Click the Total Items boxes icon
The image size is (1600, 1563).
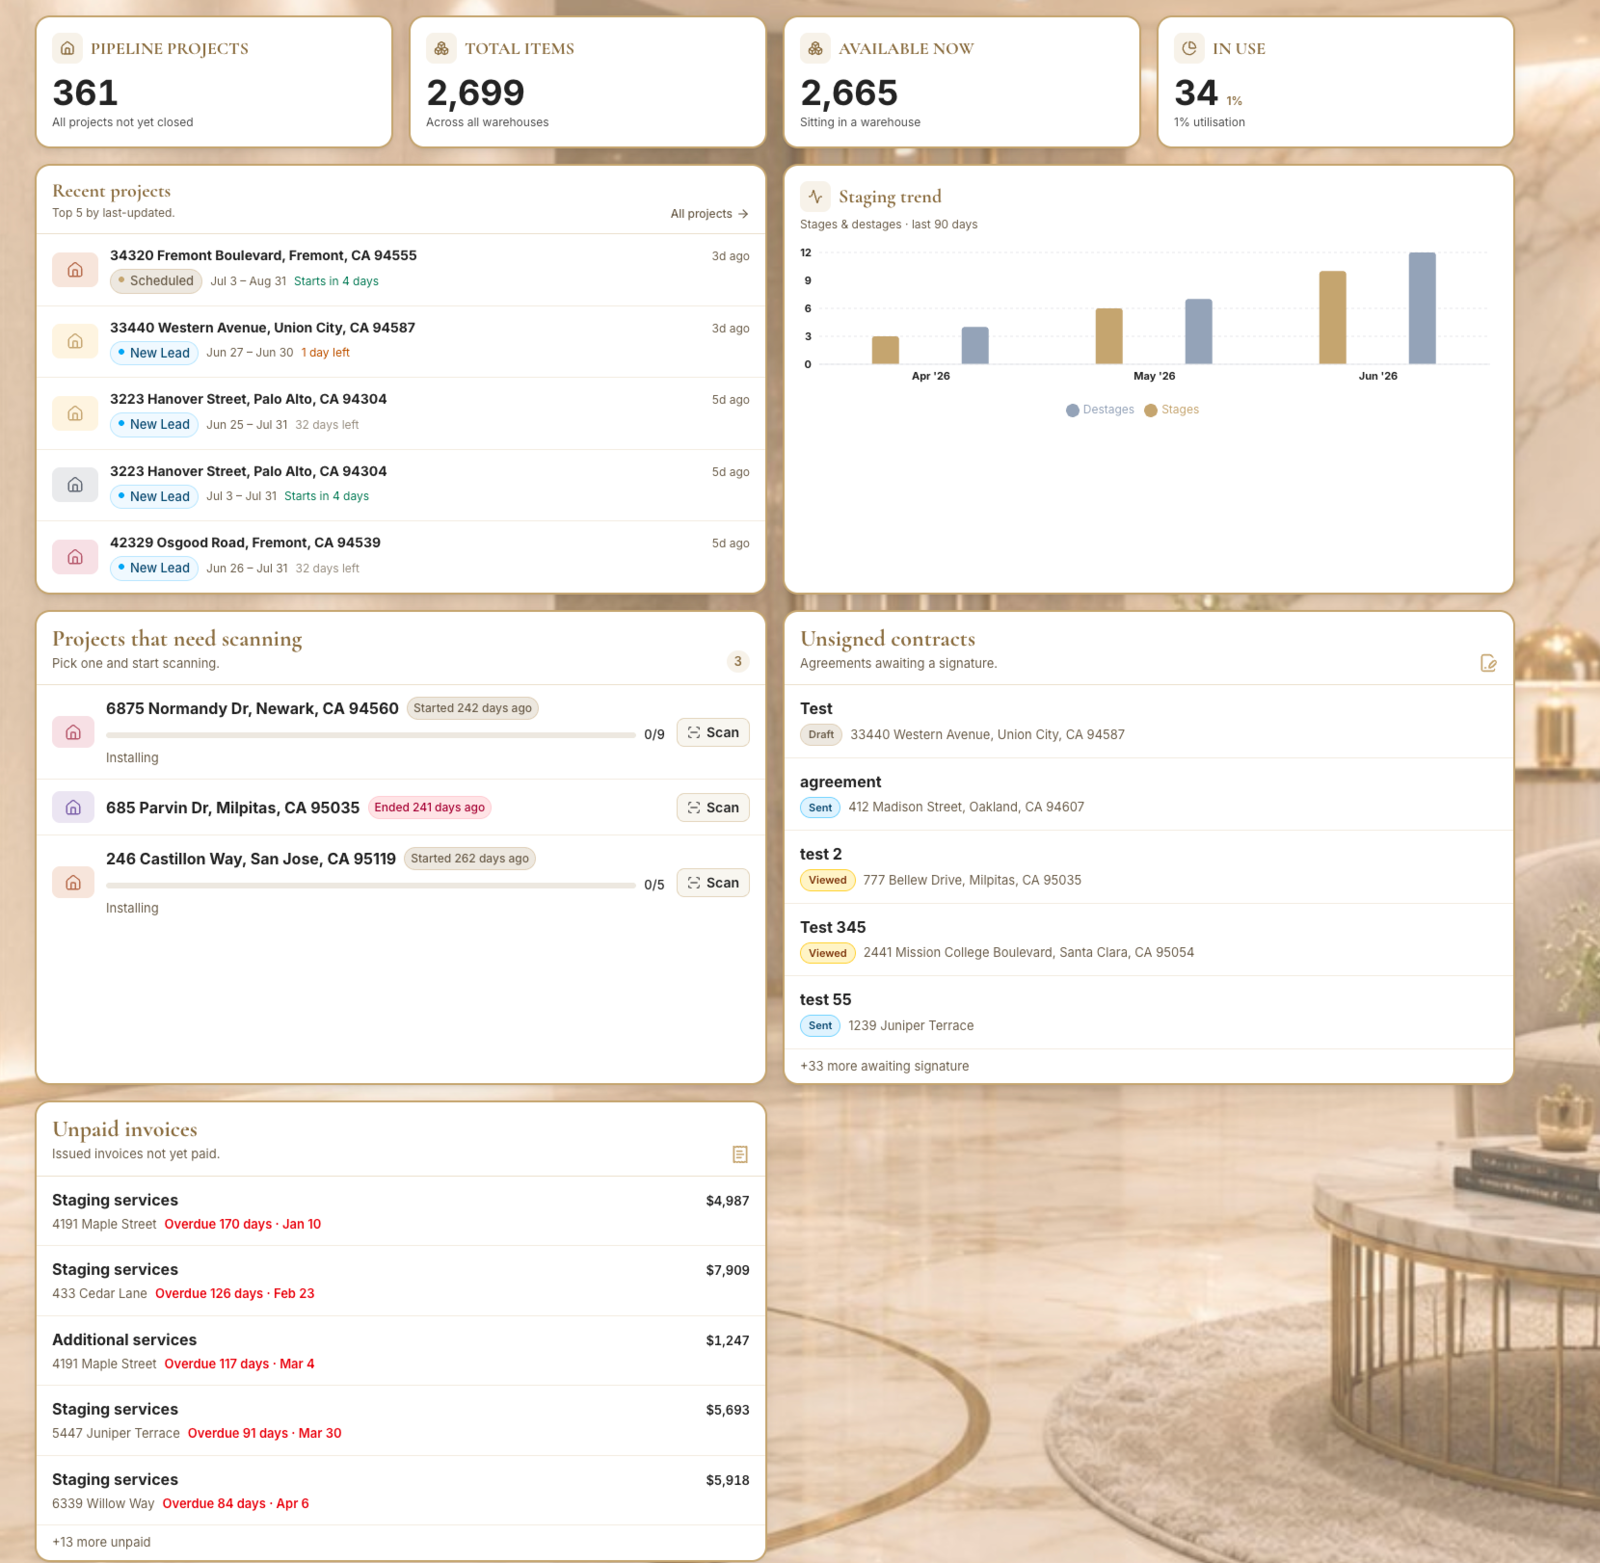coord(441,48)
